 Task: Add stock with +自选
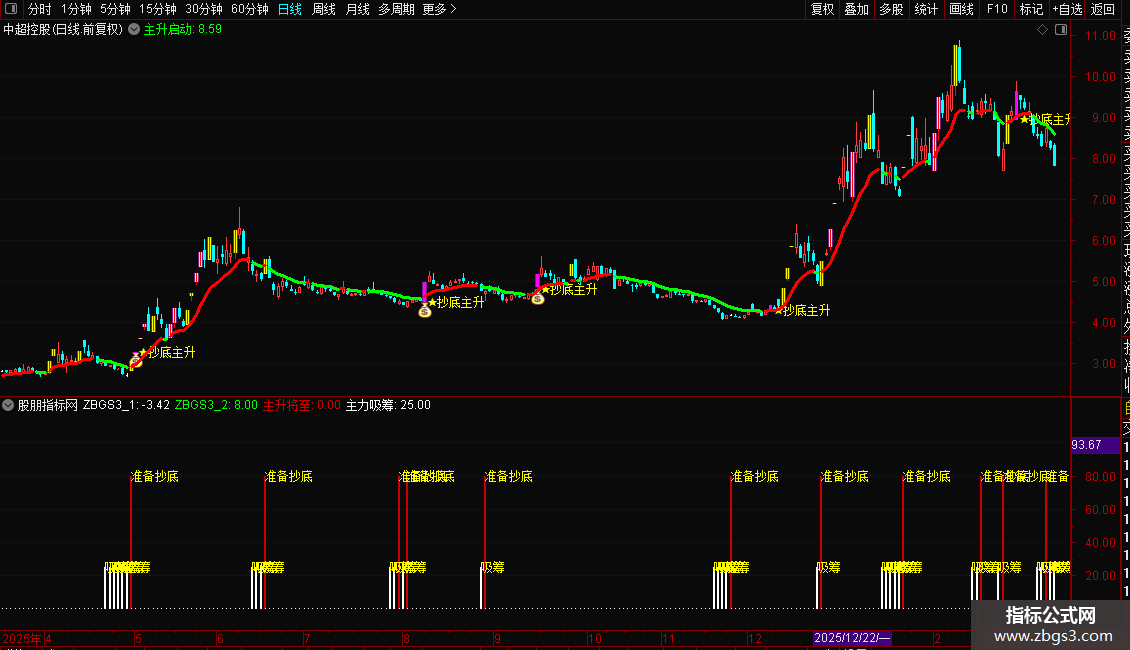point(1067,9)
